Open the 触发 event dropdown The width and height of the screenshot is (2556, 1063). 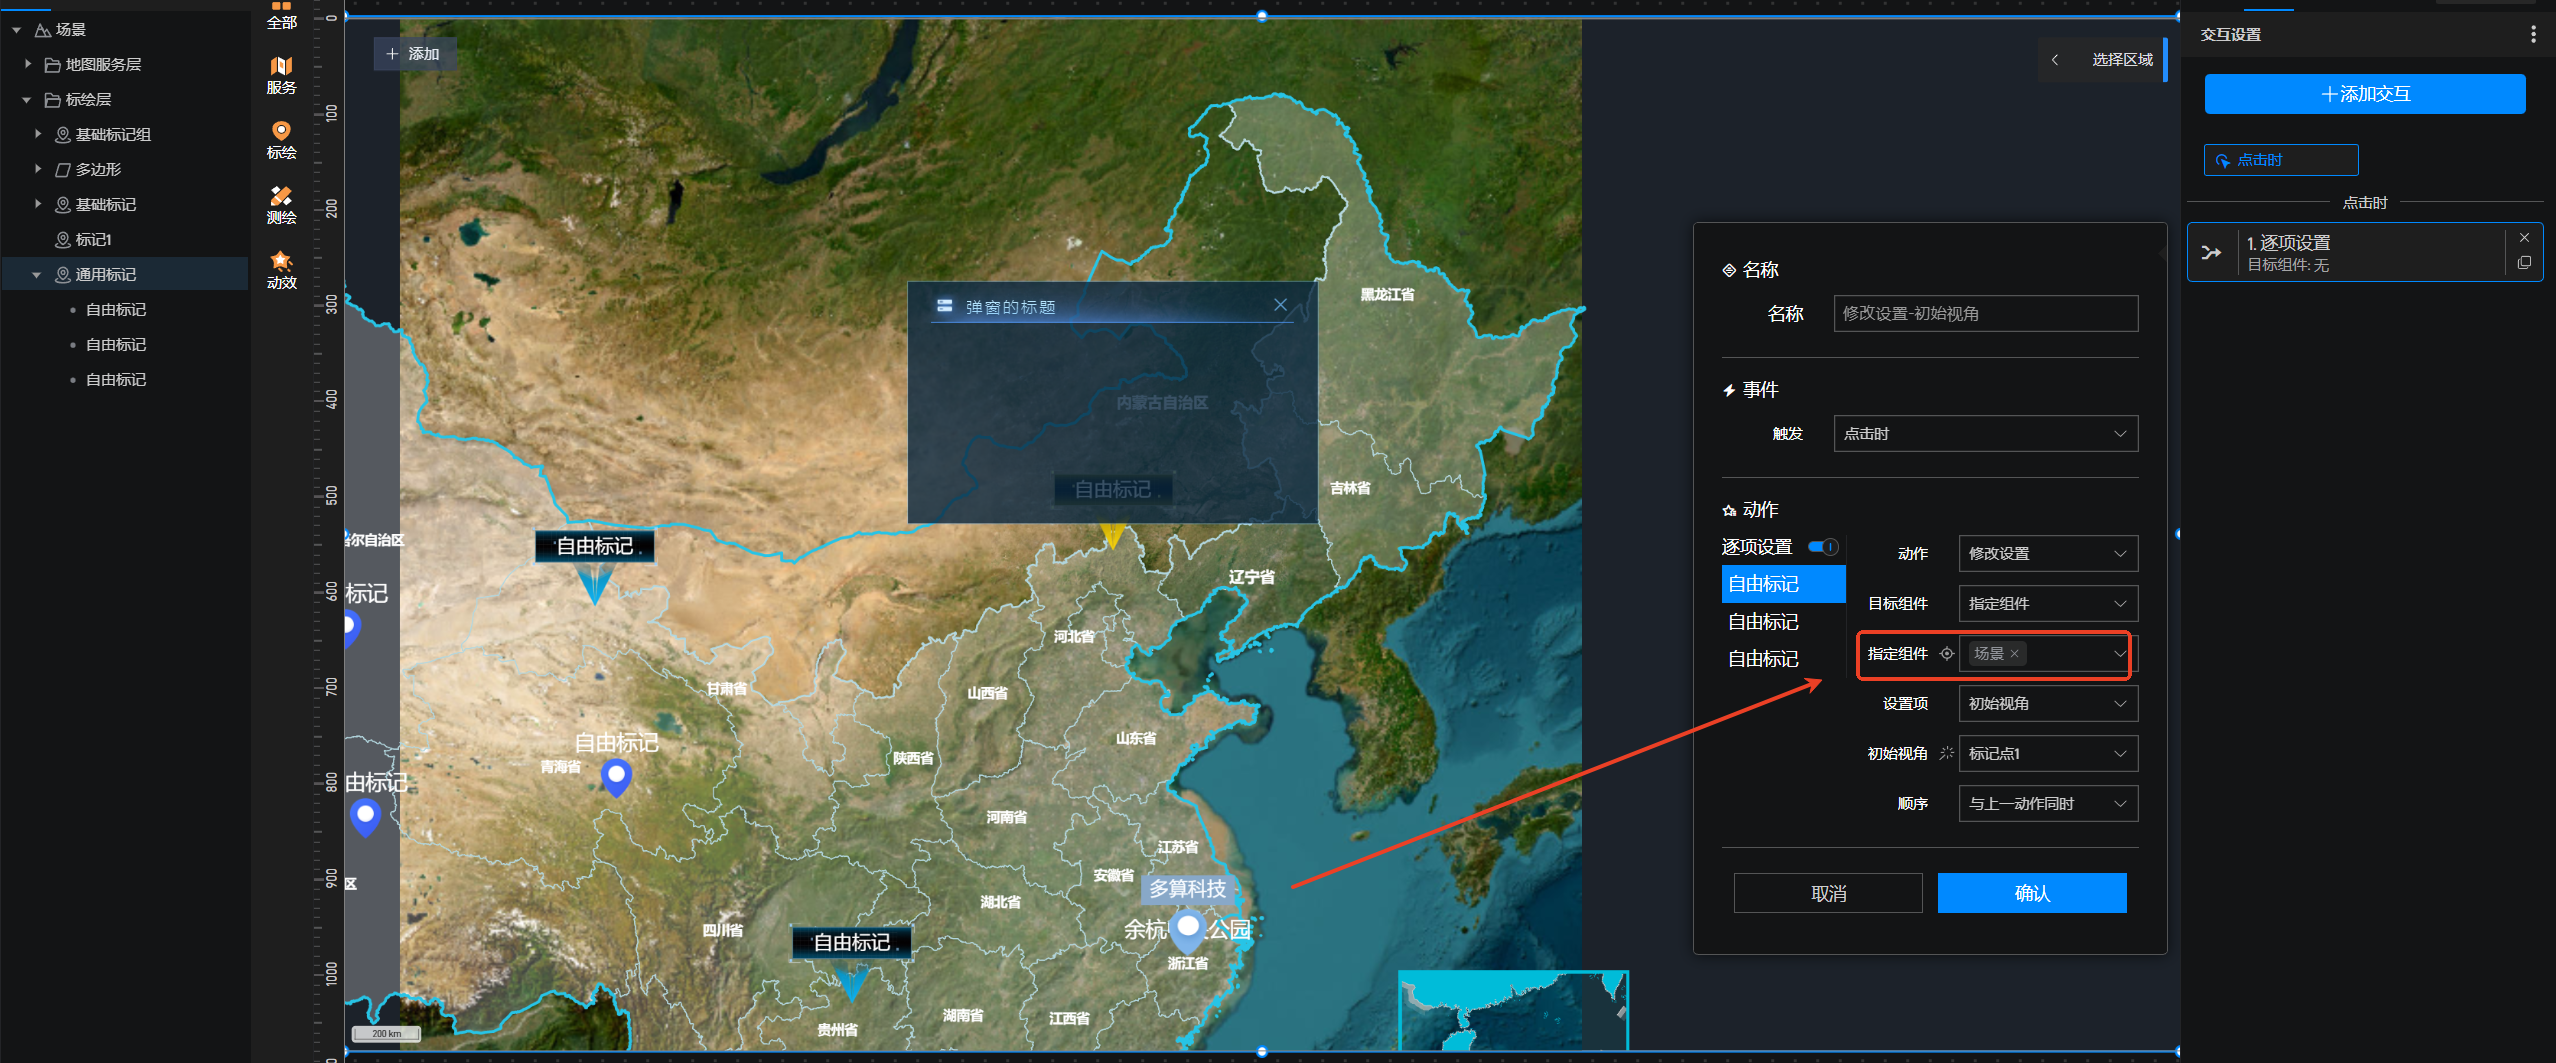point(1985,434)
